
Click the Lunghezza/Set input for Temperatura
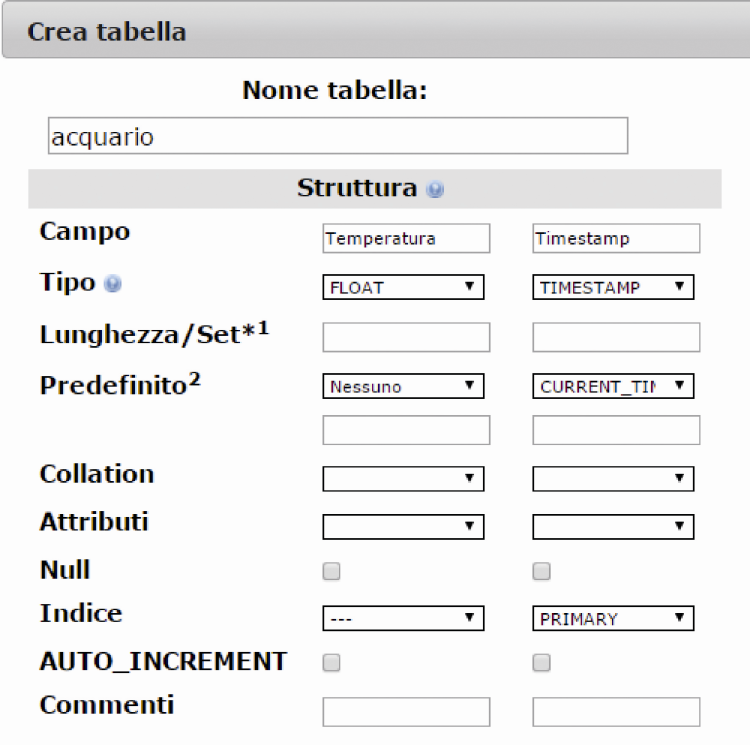pyautogui.click(x=406, y=337)
